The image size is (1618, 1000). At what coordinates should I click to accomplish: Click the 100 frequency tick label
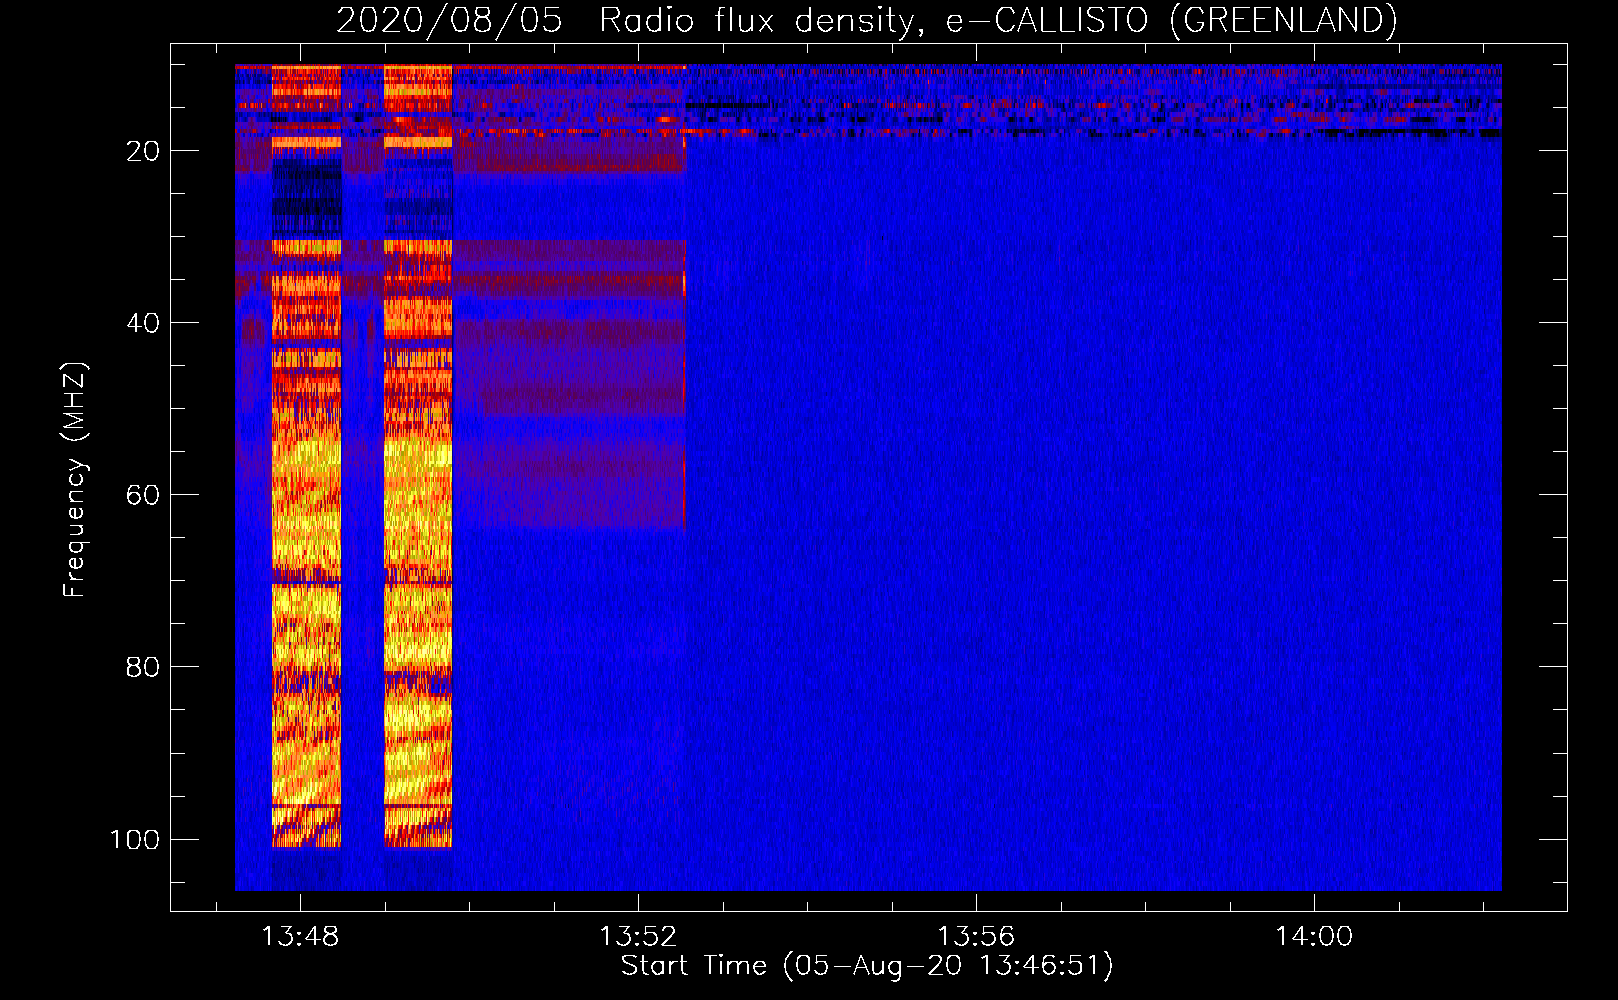(x=135, y=839)
